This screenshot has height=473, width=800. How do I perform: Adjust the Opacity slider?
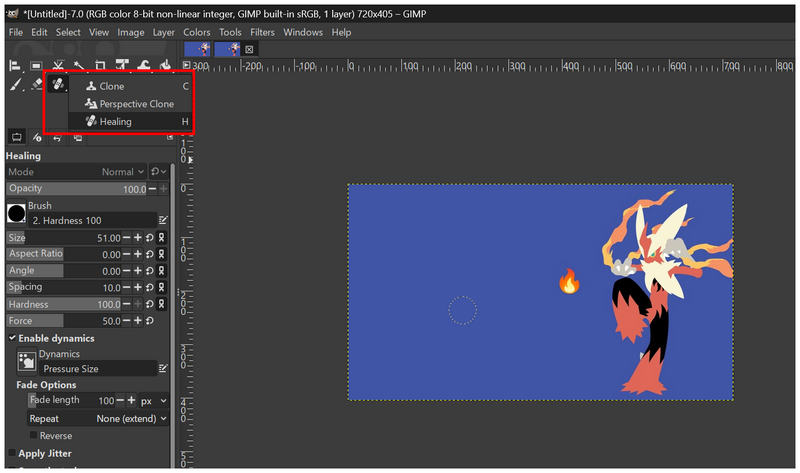[77, 189]
